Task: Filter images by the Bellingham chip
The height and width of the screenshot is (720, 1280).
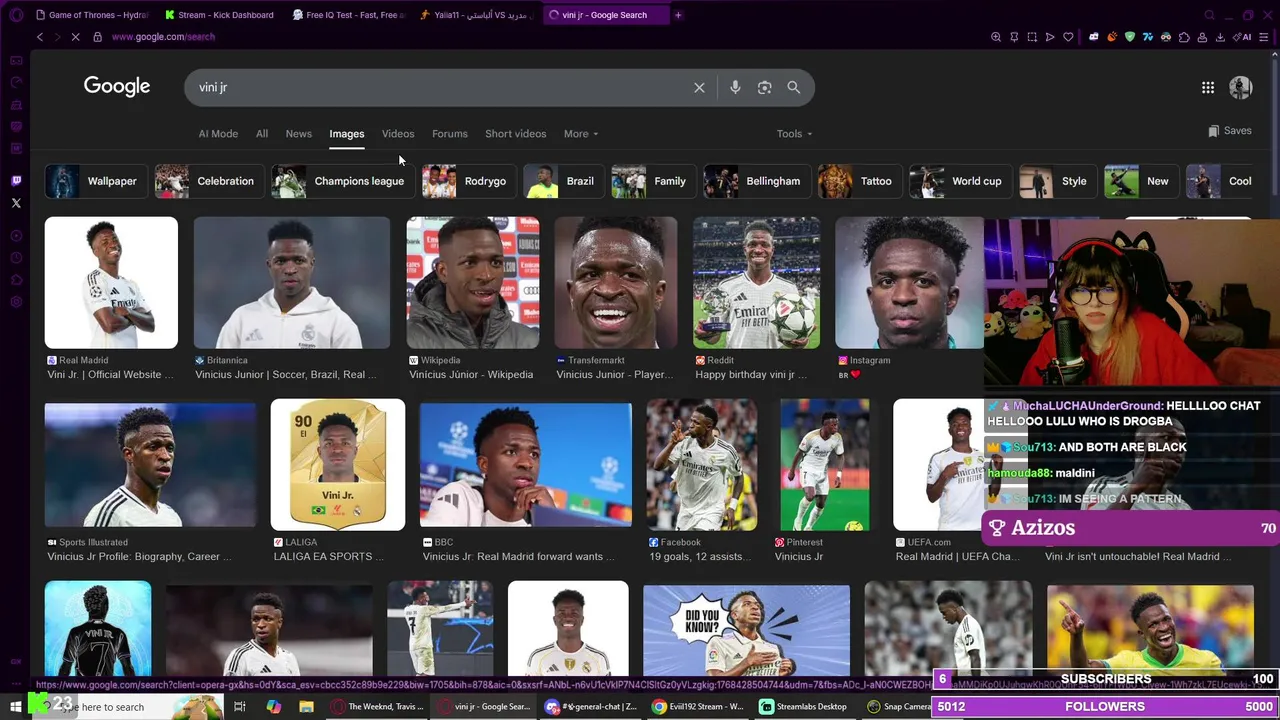Action: [756, 181]
